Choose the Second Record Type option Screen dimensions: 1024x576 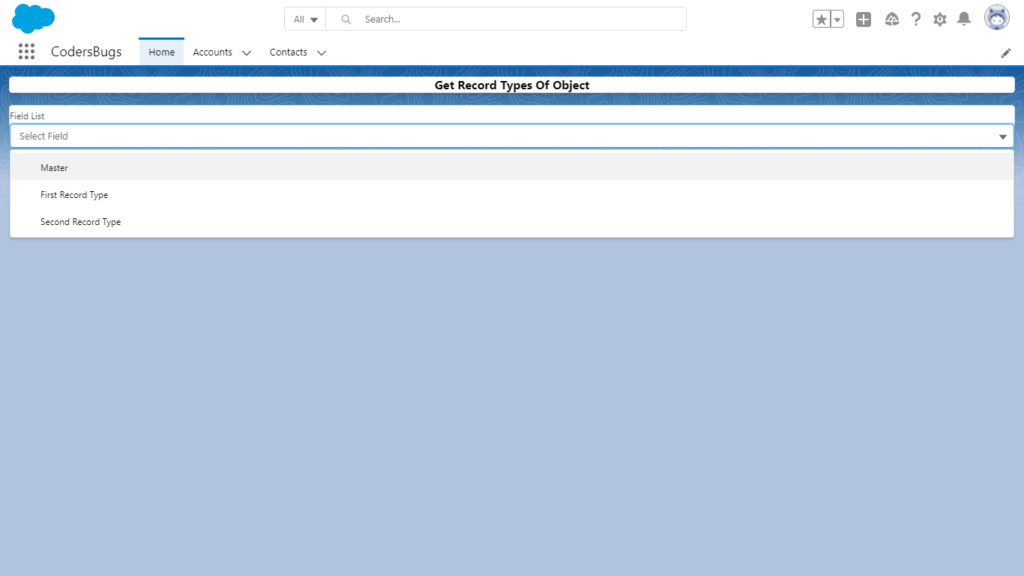512,222
